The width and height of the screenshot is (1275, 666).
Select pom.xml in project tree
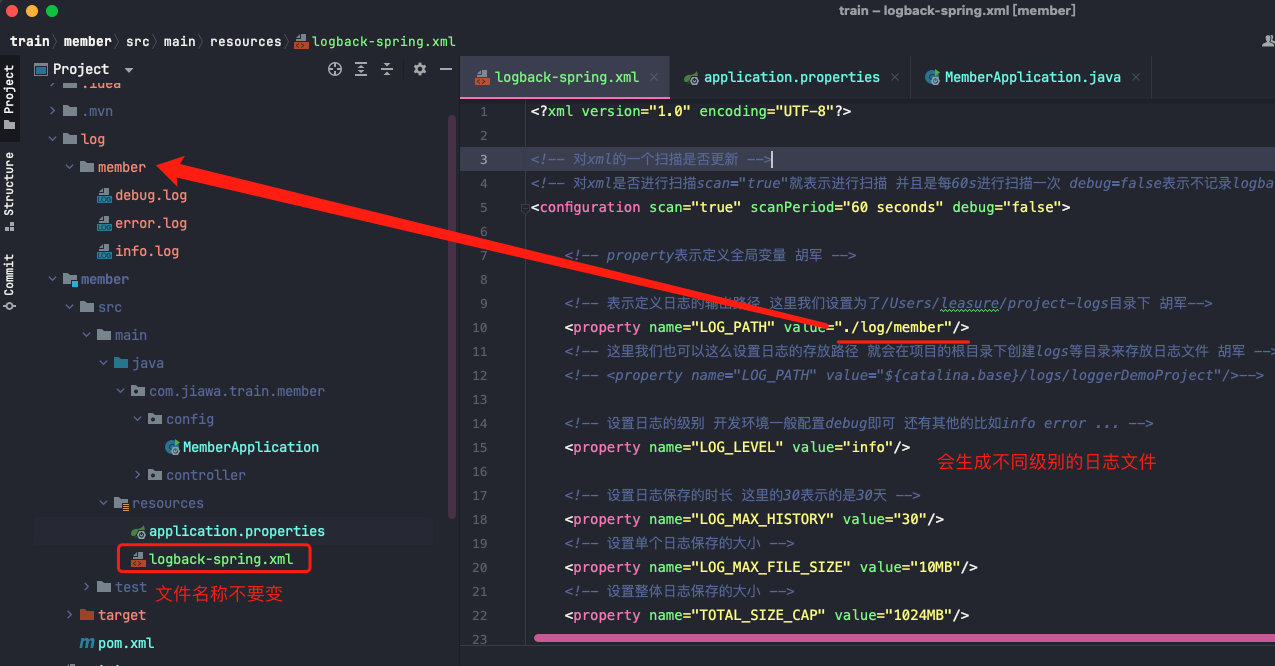[126, 643]
